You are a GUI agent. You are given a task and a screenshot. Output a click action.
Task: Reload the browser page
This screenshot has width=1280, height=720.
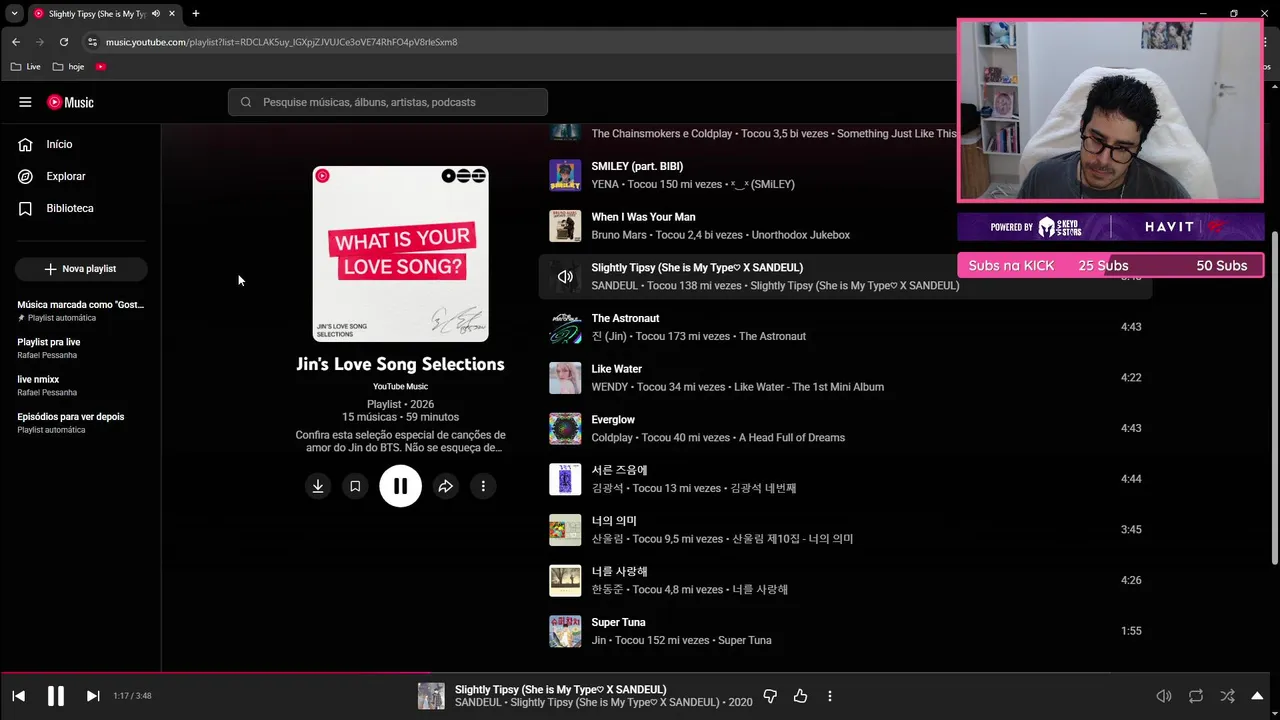coord(64,42)
